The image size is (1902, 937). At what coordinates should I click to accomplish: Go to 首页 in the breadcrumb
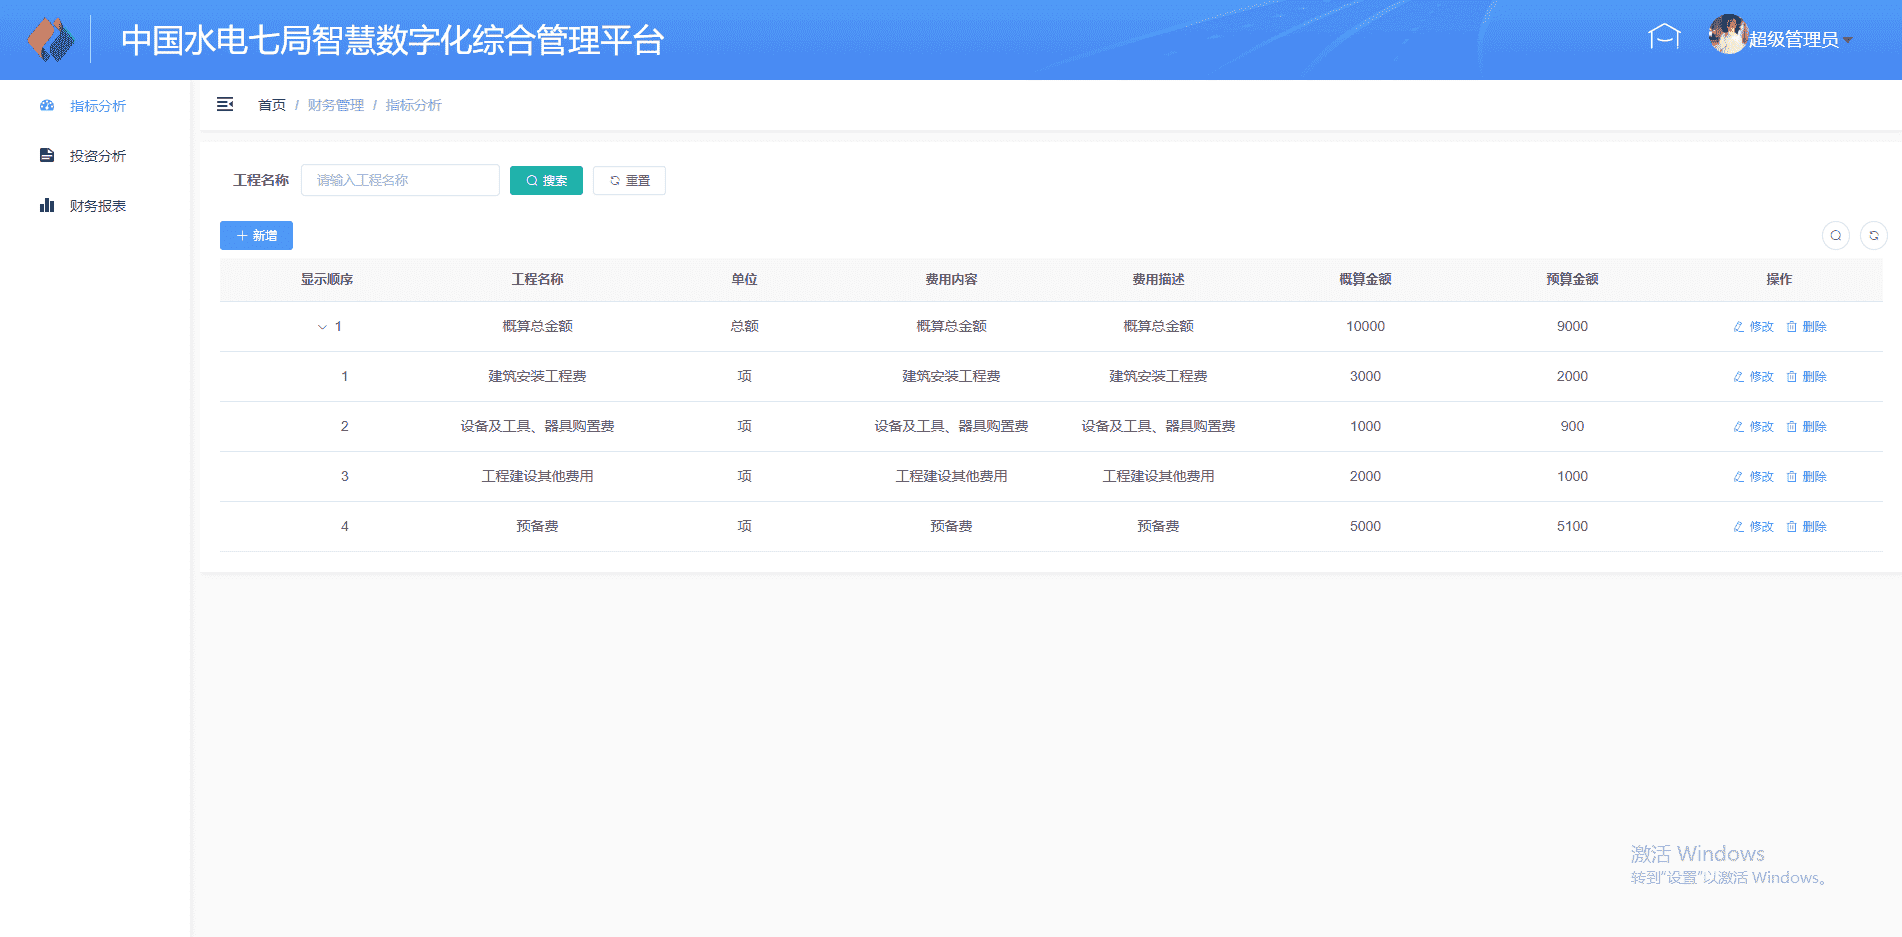(x=271, y=105)
